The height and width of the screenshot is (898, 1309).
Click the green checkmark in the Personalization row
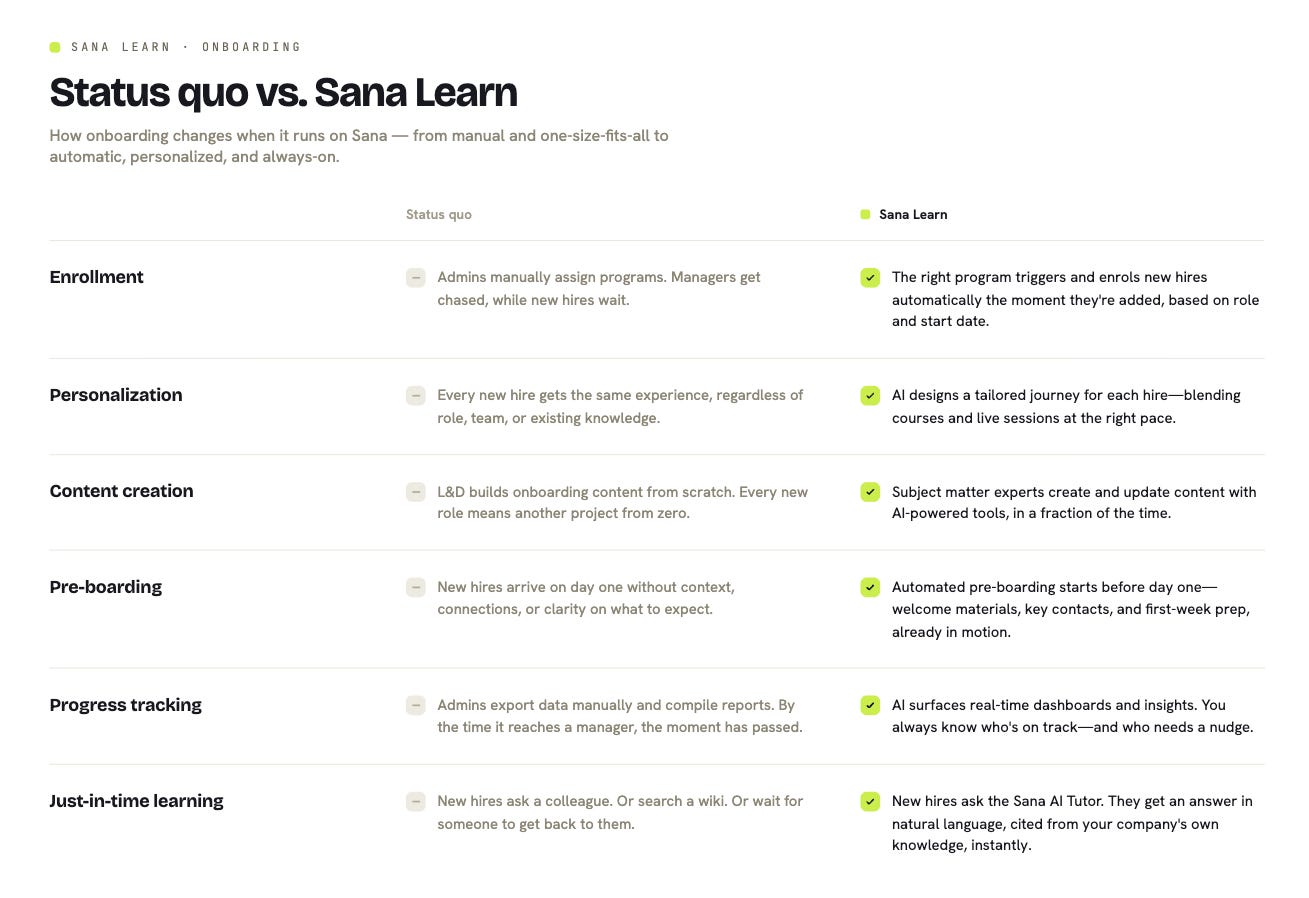click(x=870, y=395)
